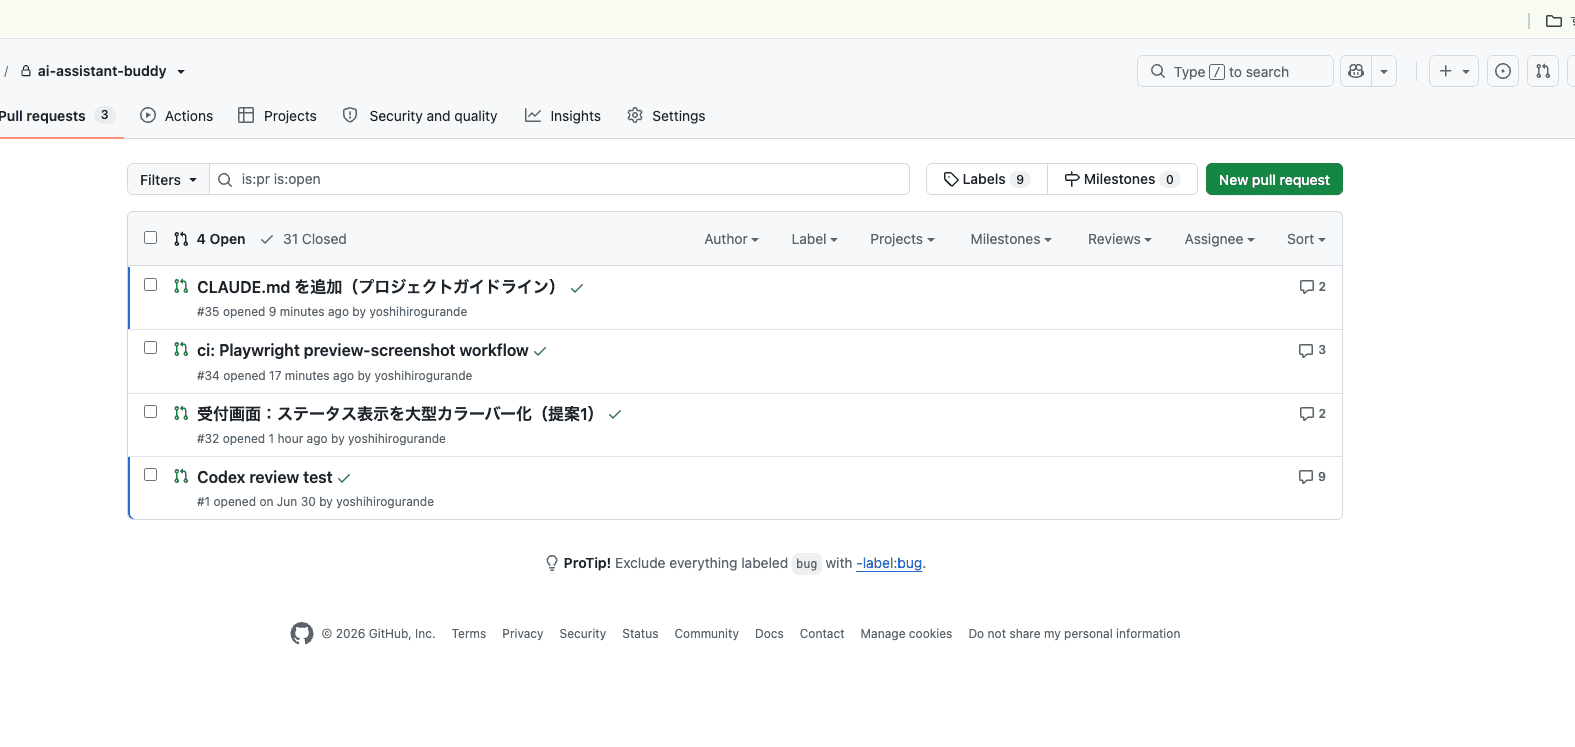Click author yoshihirogurande on PR #1
This screenshot has width=1575, height=747.
[385, 502]
